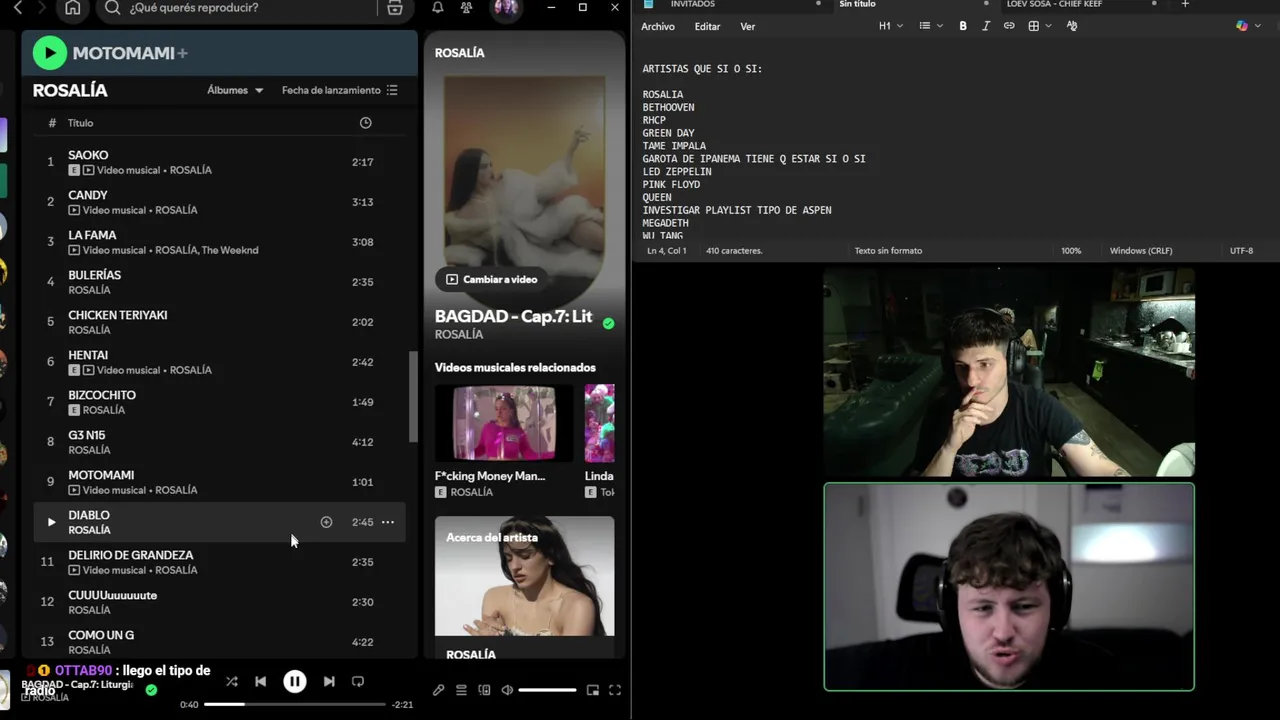Image resolution: width=1280 pixels, height=720 pixels.
Task: Toggle repeat mode
Action: (x=358, y=681)
